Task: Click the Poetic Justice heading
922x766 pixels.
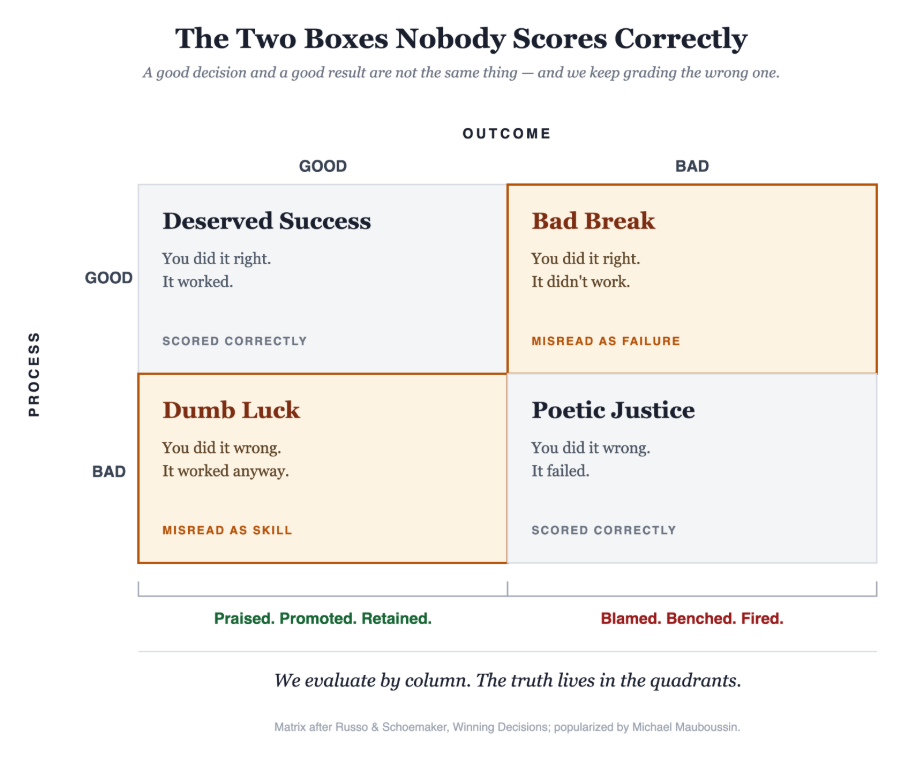Action: click(613, 410)
